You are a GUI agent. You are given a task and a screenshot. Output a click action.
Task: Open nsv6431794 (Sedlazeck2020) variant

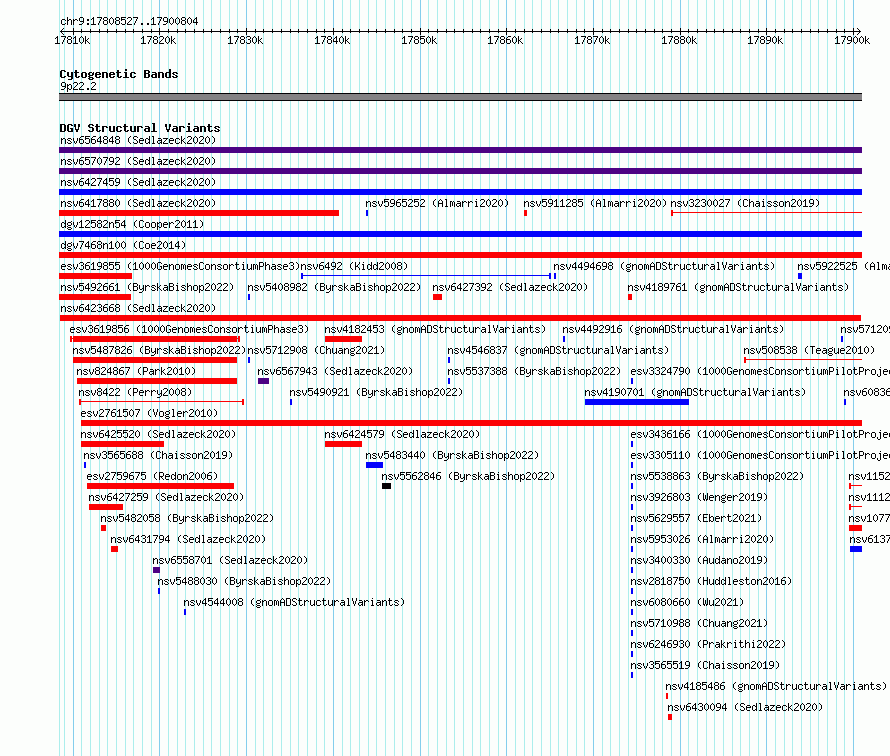click(x=188, y=539)
